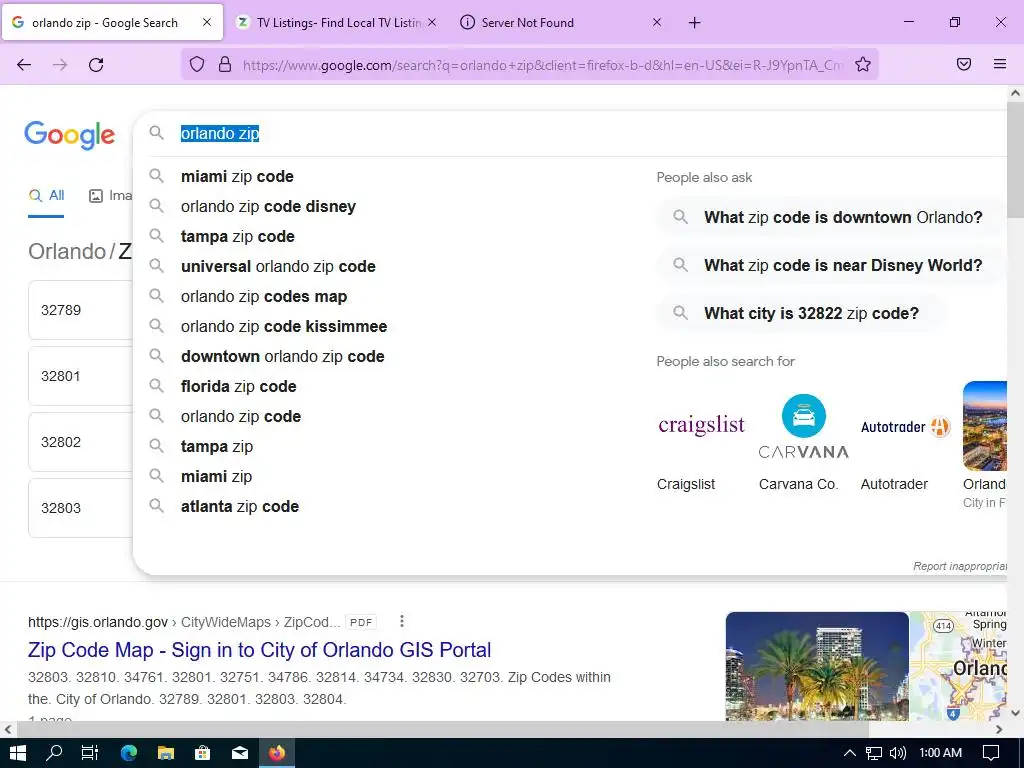This screenshot has height=768, width=1024.
Task: Select zip code 32789 card
Action: 80,310
